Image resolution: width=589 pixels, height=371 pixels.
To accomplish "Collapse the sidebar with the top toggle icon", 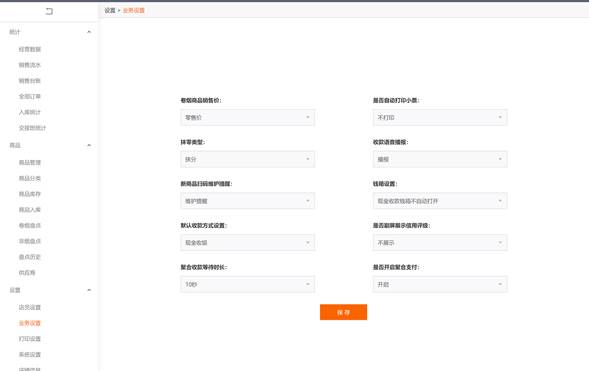I will coord(49,11).
